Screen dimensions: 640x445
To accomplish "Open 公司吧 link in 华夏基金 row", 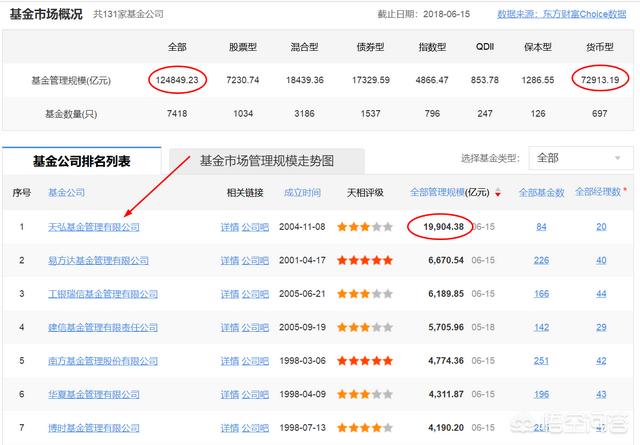I will point(255,394).
